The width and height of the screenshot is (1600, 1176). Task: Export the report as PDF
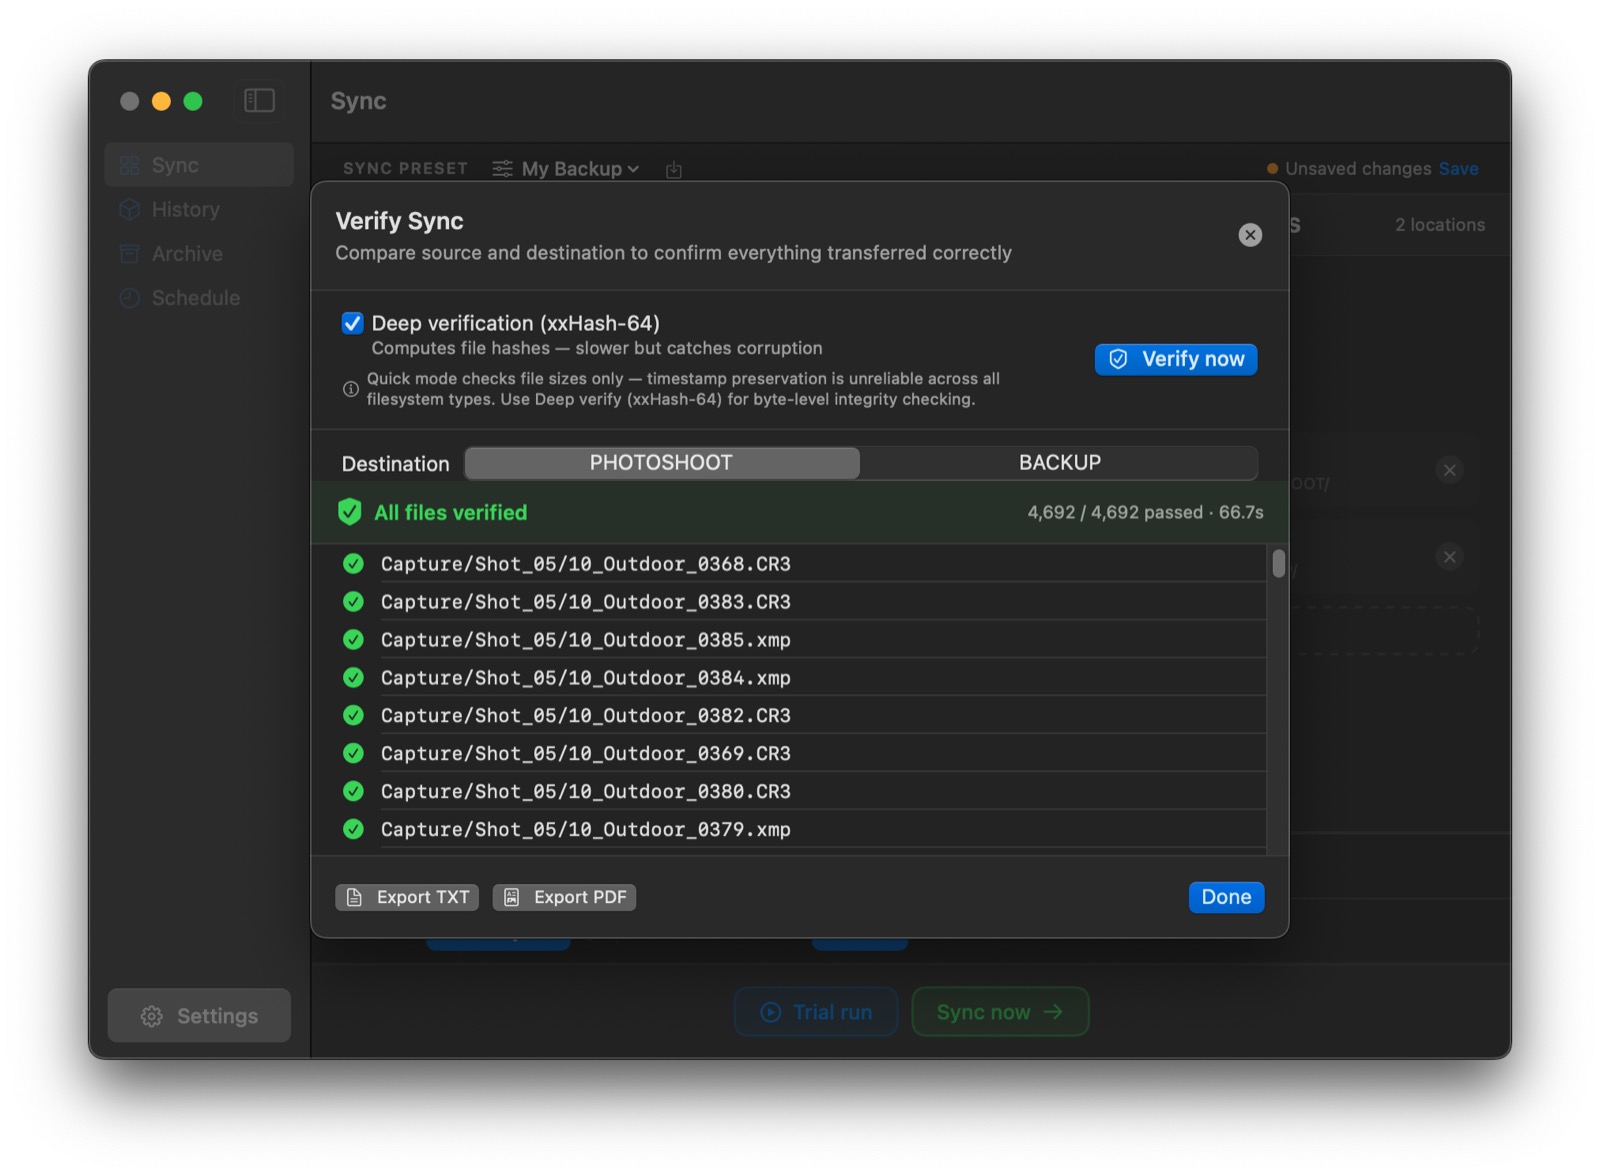(x=564, y=897)
